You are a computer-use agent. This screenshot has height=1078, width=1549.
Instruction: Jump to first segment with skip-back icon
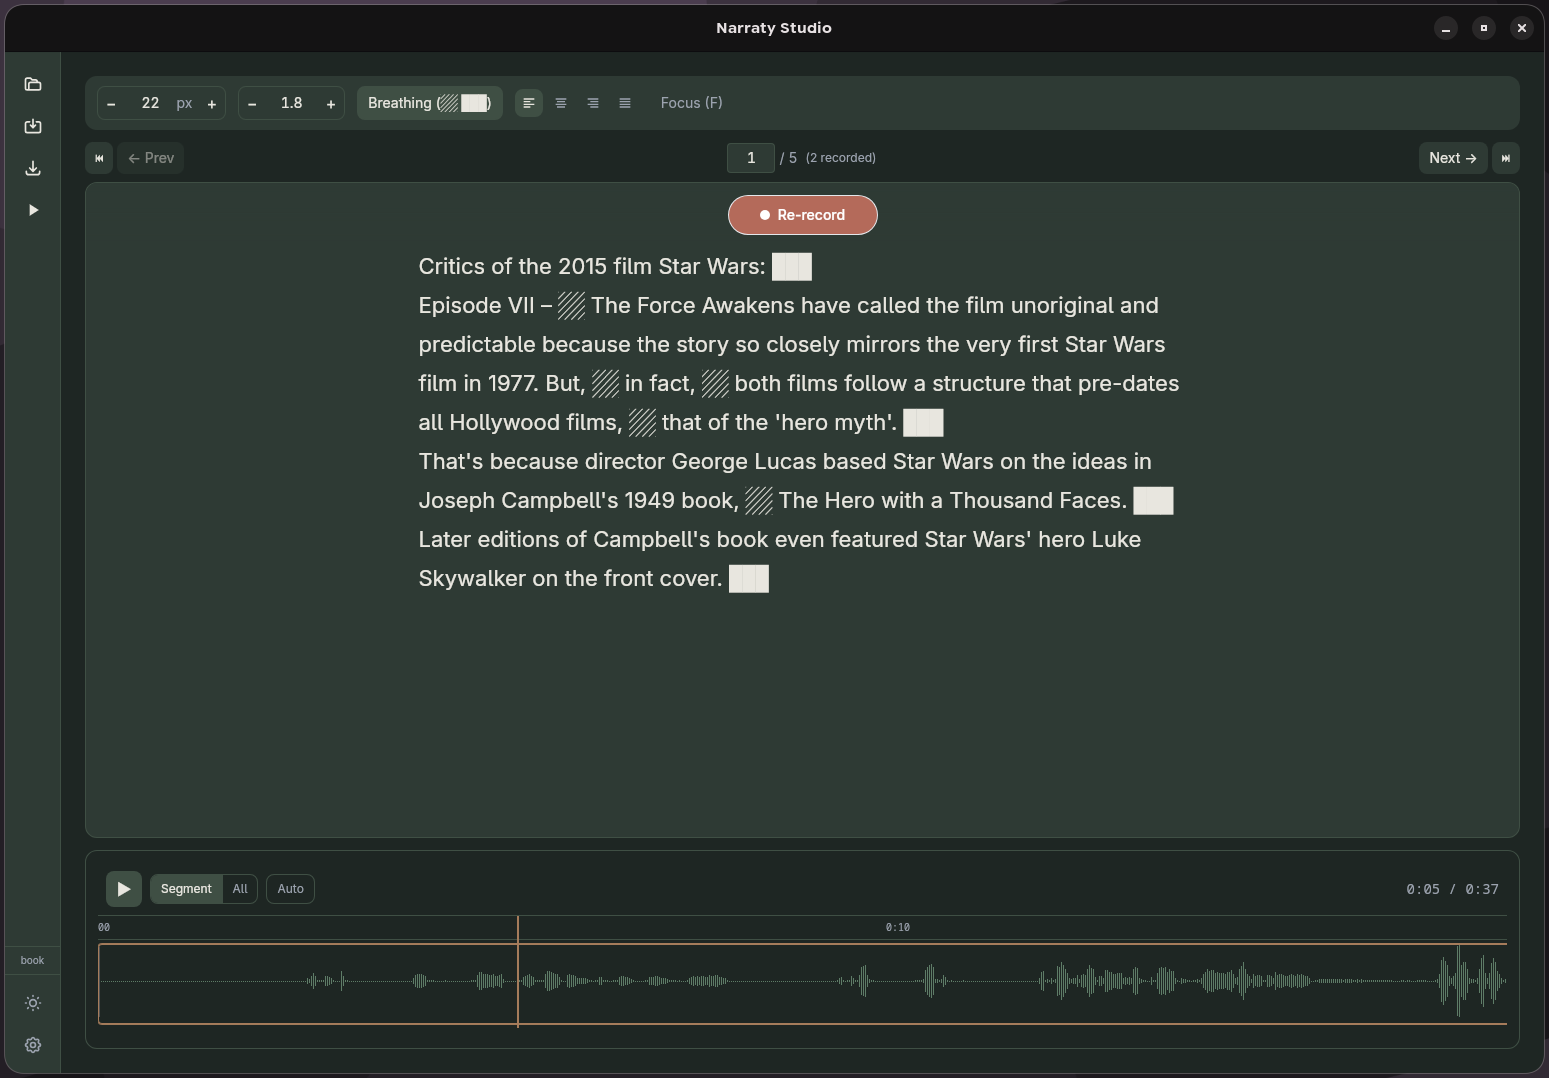tap(99, 158)
